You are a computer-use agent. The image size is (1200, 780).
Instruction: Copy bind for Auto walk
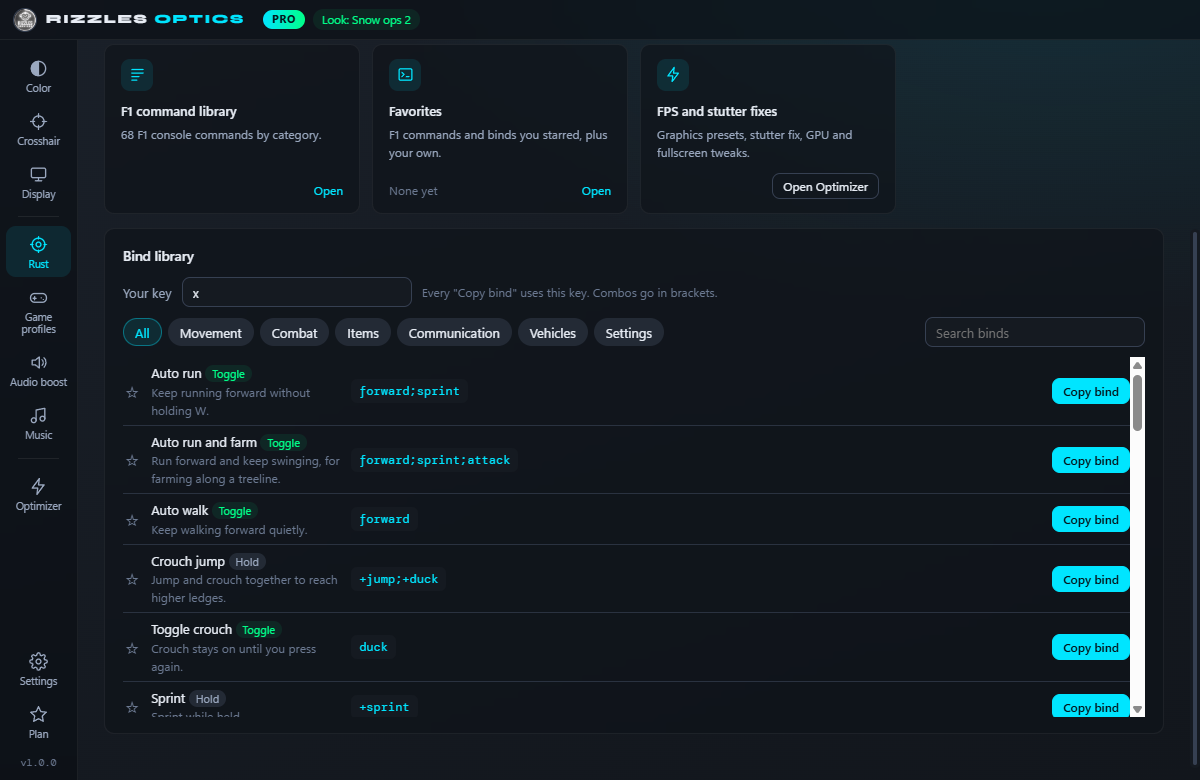1091,520
